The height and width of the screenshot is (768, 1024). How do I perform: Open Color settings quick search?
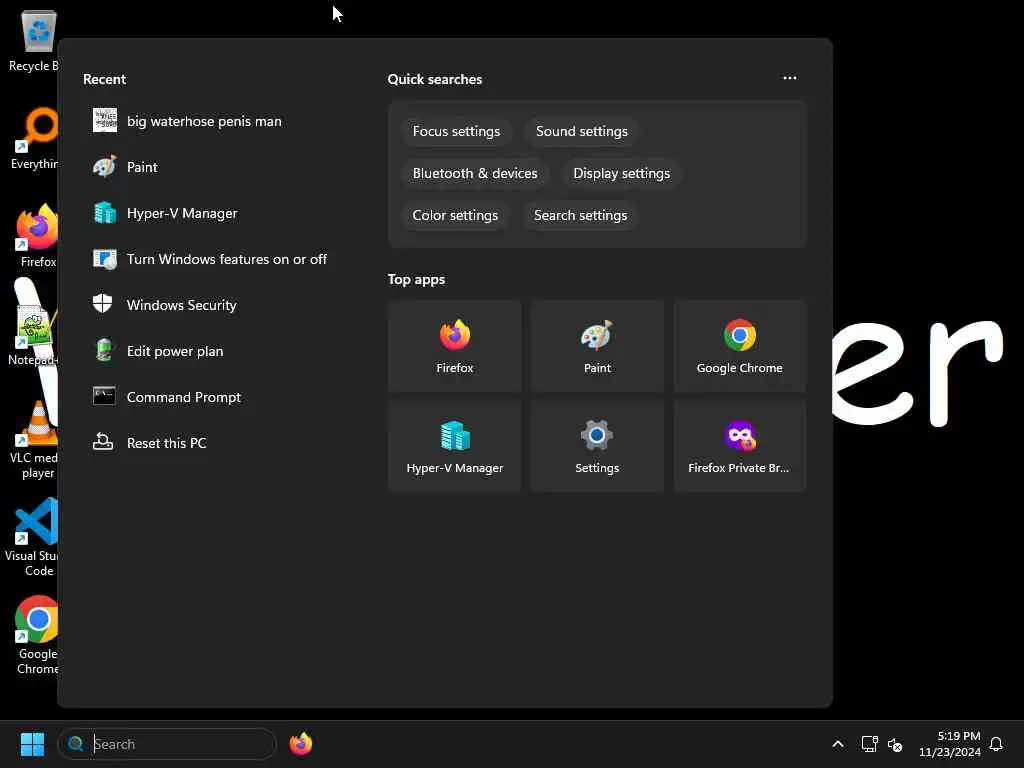[455, 215]
